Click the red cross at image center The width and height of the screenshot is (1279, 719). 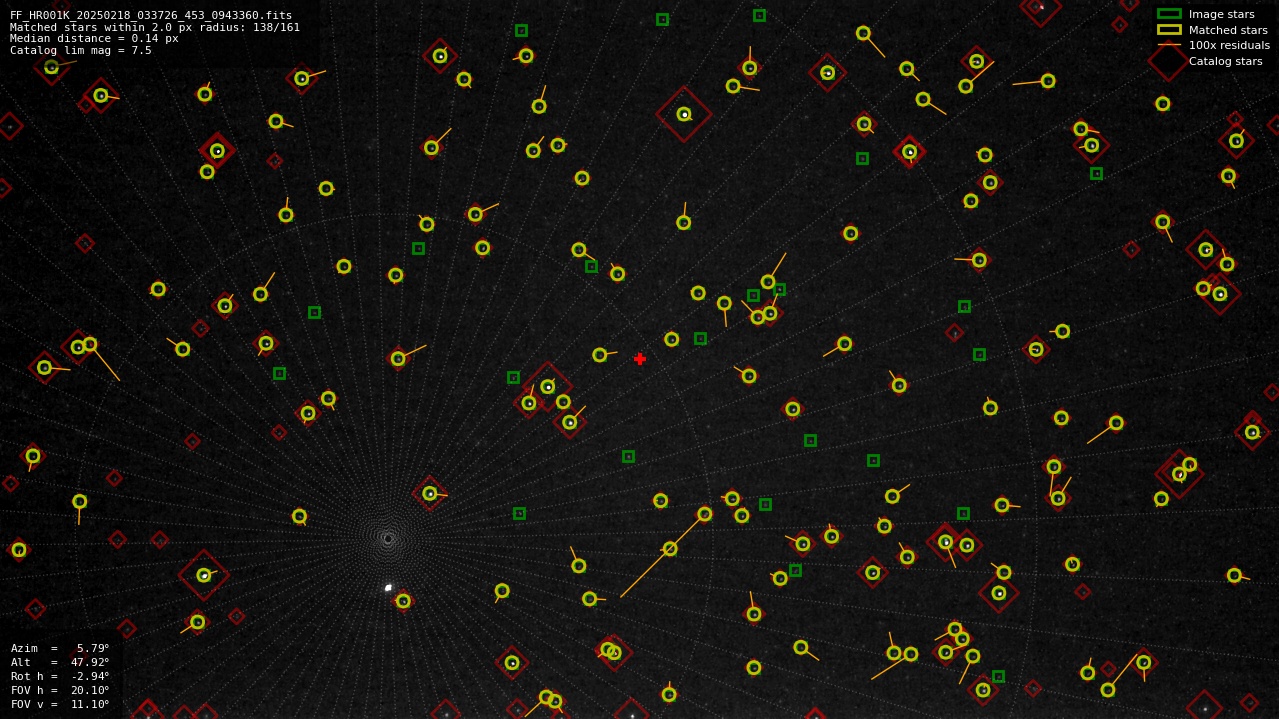[640, 359]
